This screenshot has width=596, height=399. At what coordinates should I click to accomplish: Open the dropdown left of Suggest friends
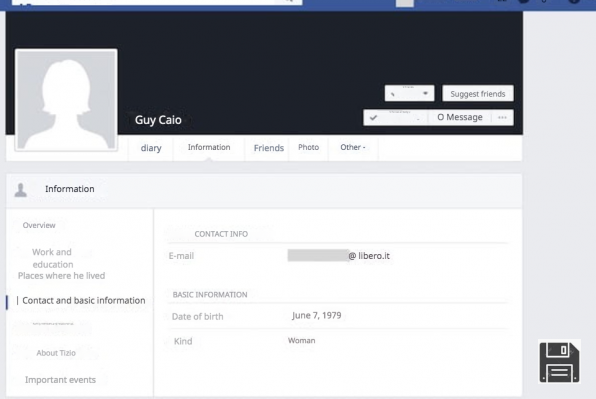pyautogui.click(x=409, y=93)
